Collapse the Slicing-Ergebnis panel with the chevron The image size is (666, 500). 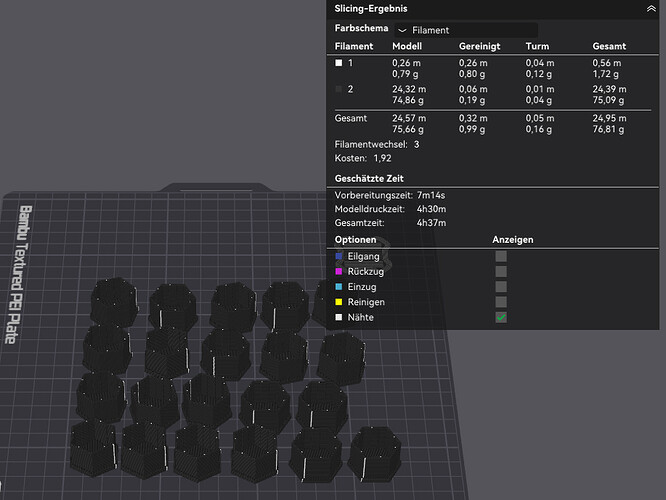[651, 8]
